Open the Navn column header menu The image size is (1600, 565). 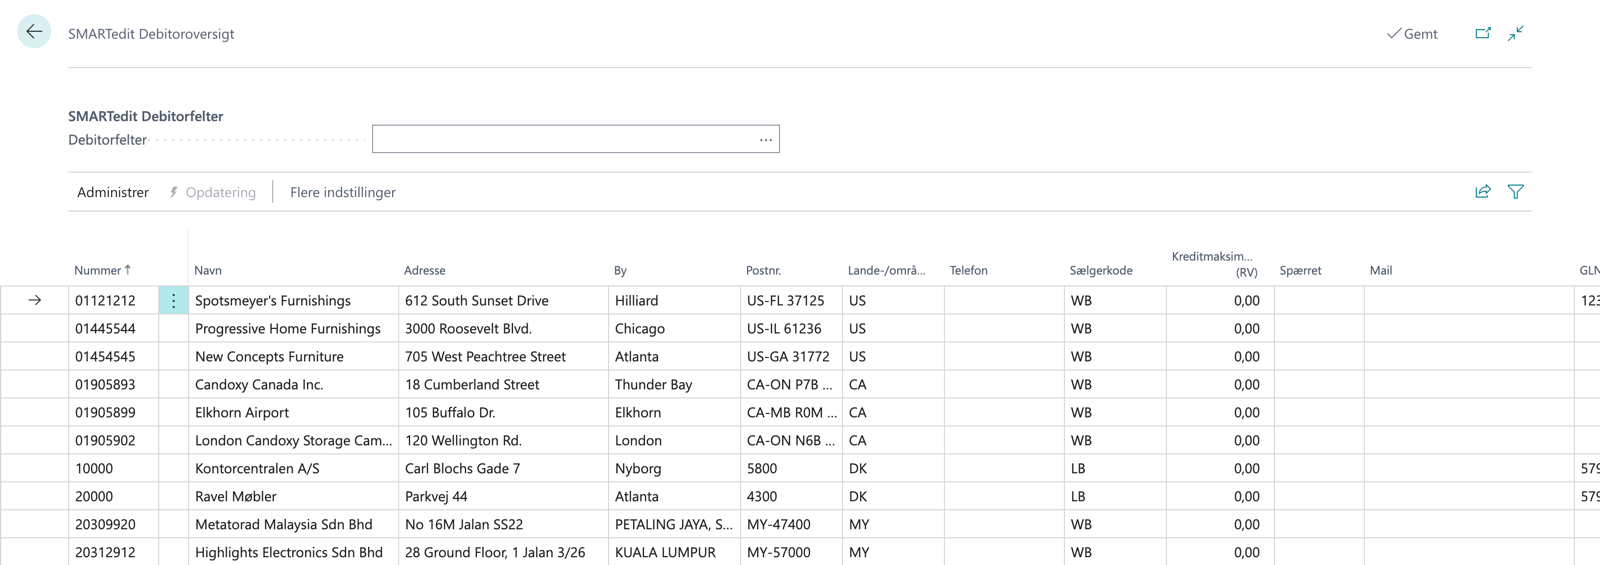[208, 270]
